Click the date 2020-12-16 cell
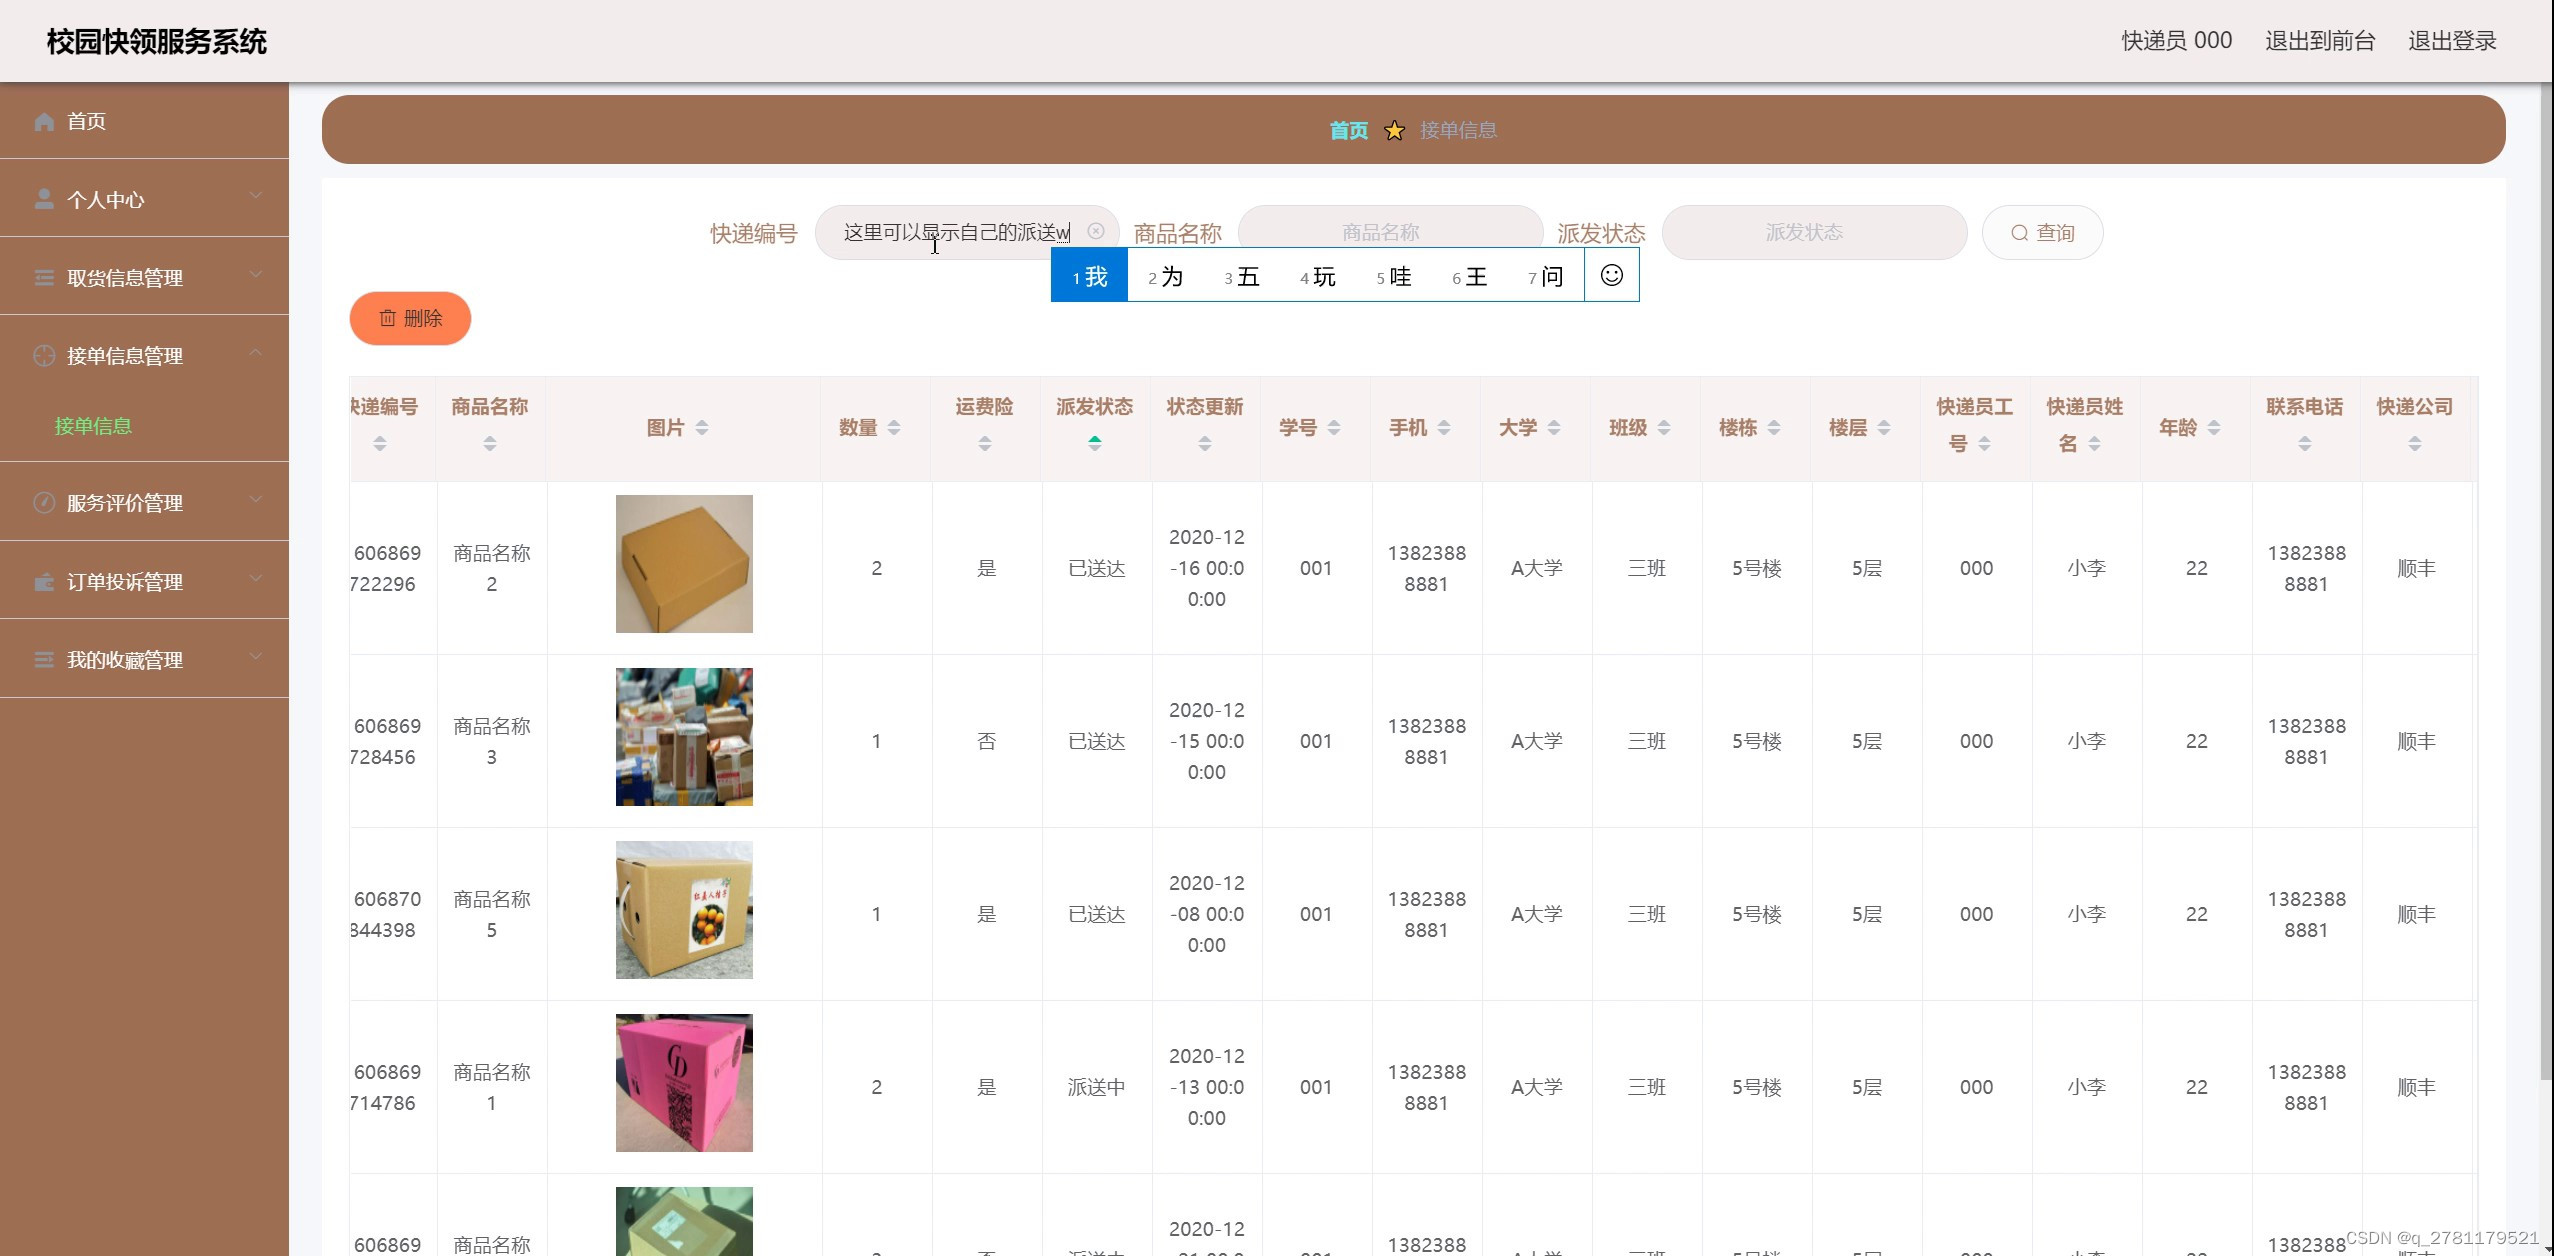 (1206, 568)
